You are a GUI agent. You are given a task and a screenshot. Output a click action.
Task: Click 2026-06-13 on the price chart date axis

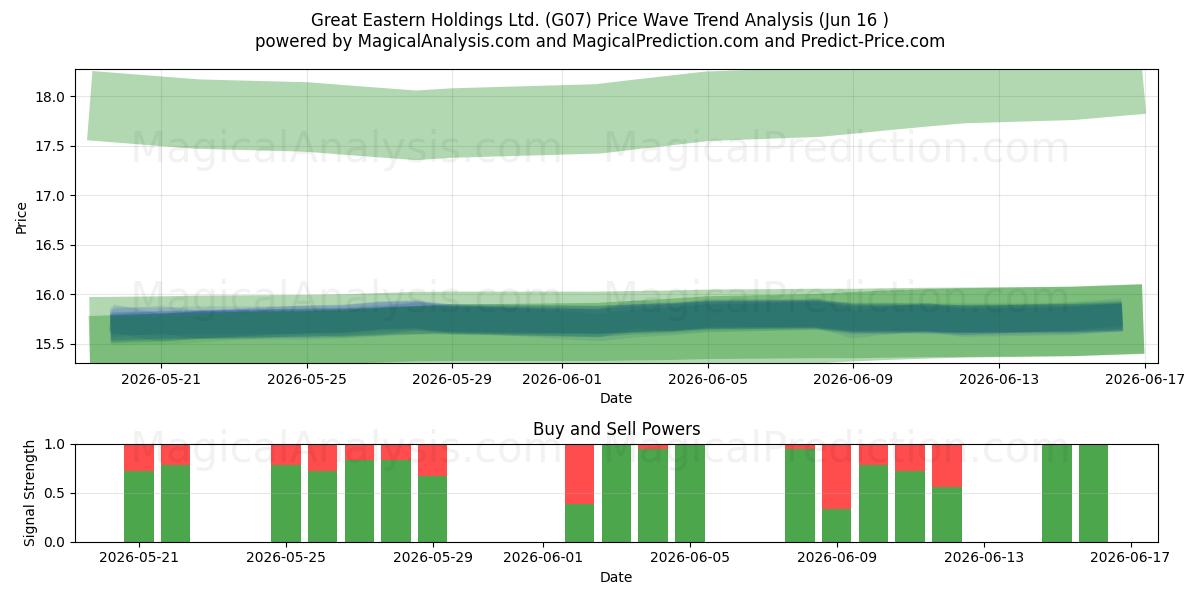[998, 379]
